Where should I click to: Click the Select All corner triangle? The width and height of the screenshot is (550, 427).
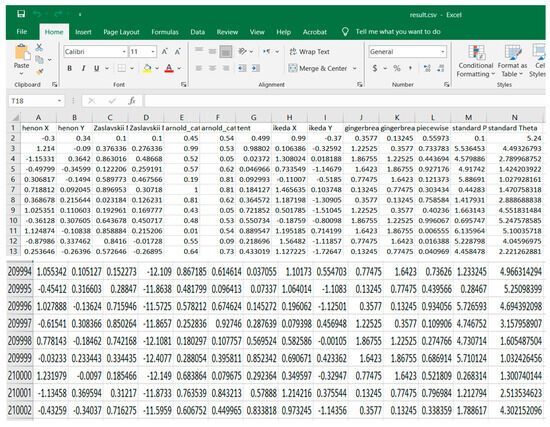[x=15, y=117]
